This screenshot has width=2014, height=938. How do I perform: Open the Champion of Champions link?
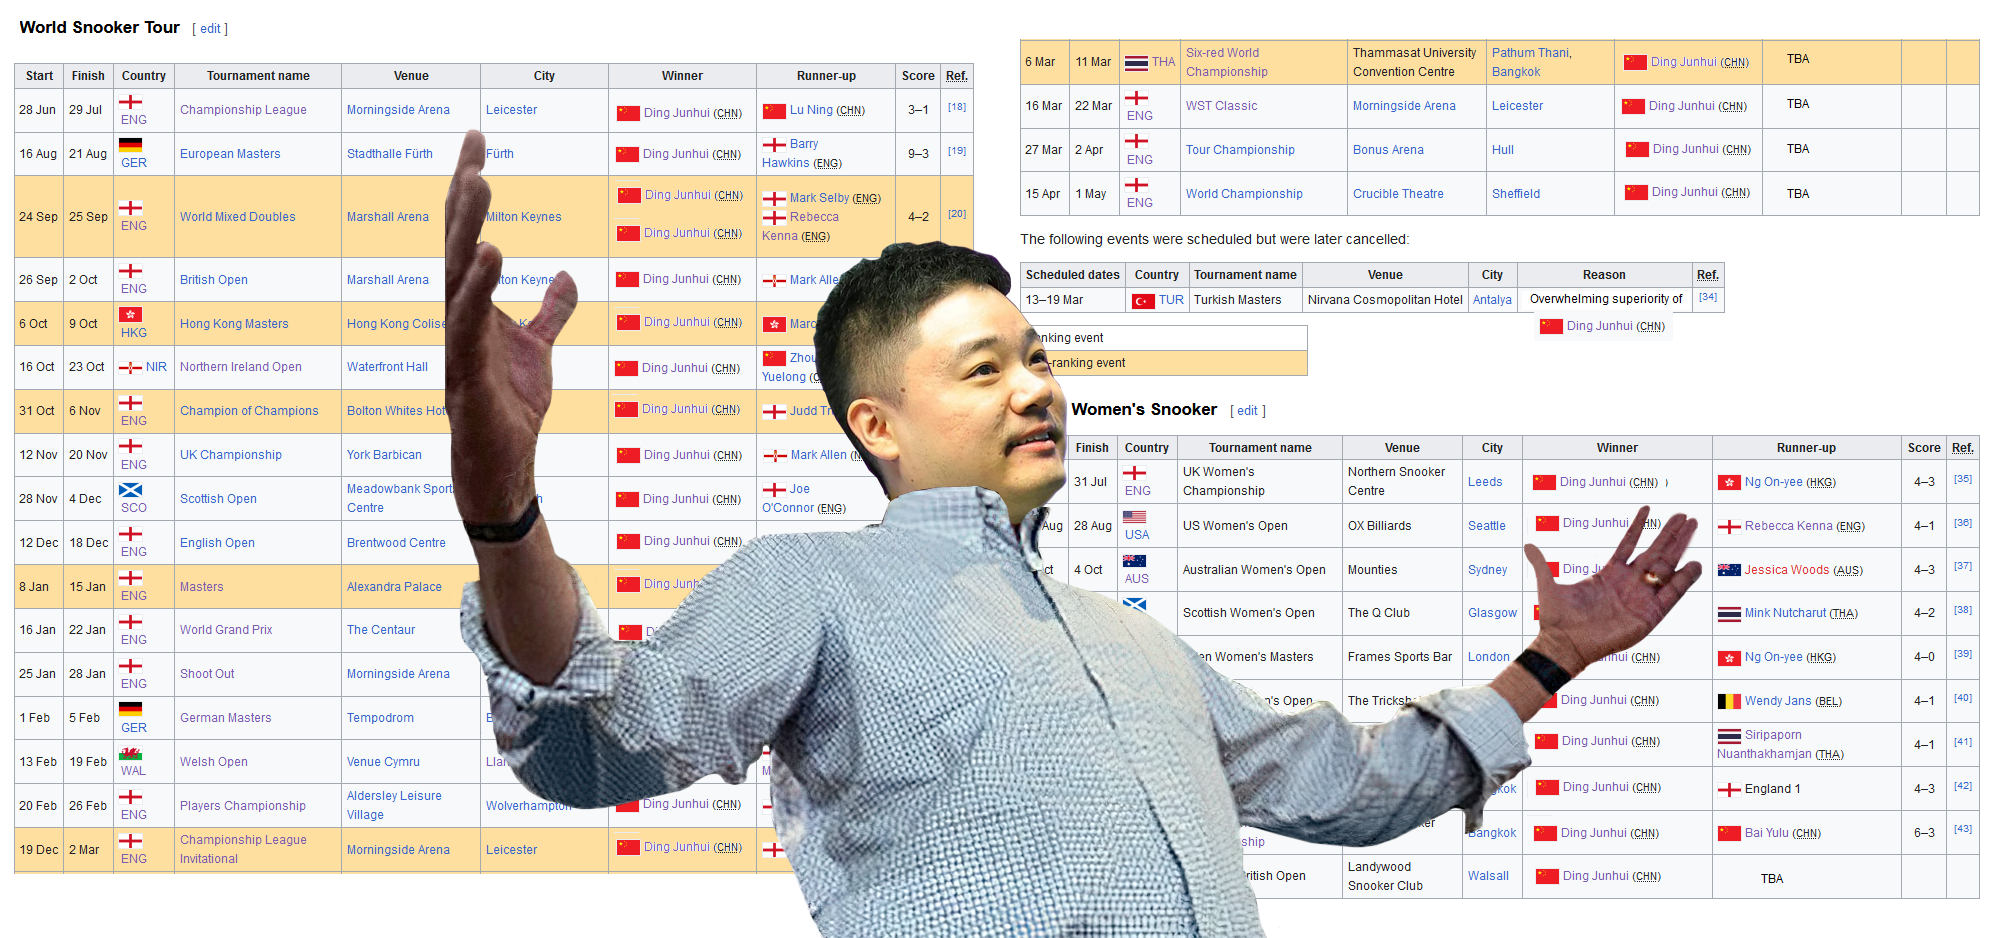[x=249, y=411]
